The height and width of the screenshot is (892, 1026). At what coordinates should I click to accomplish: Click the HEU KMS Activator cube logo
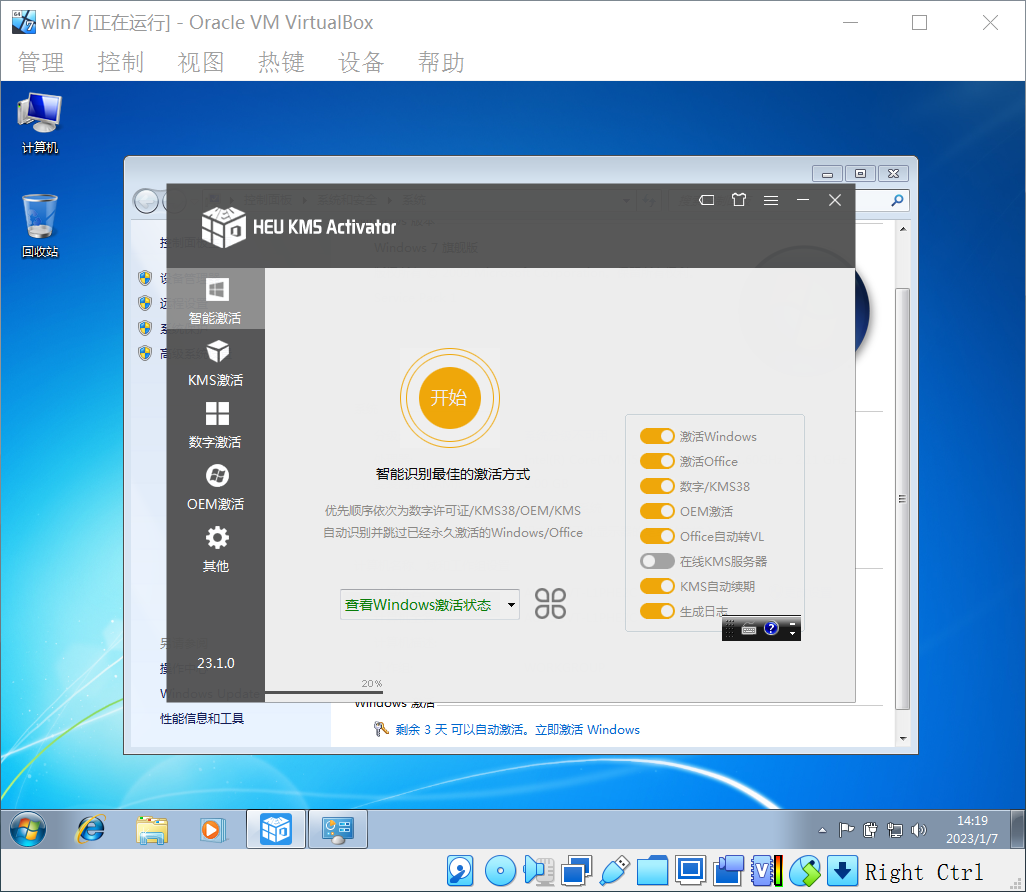(223, 227)
